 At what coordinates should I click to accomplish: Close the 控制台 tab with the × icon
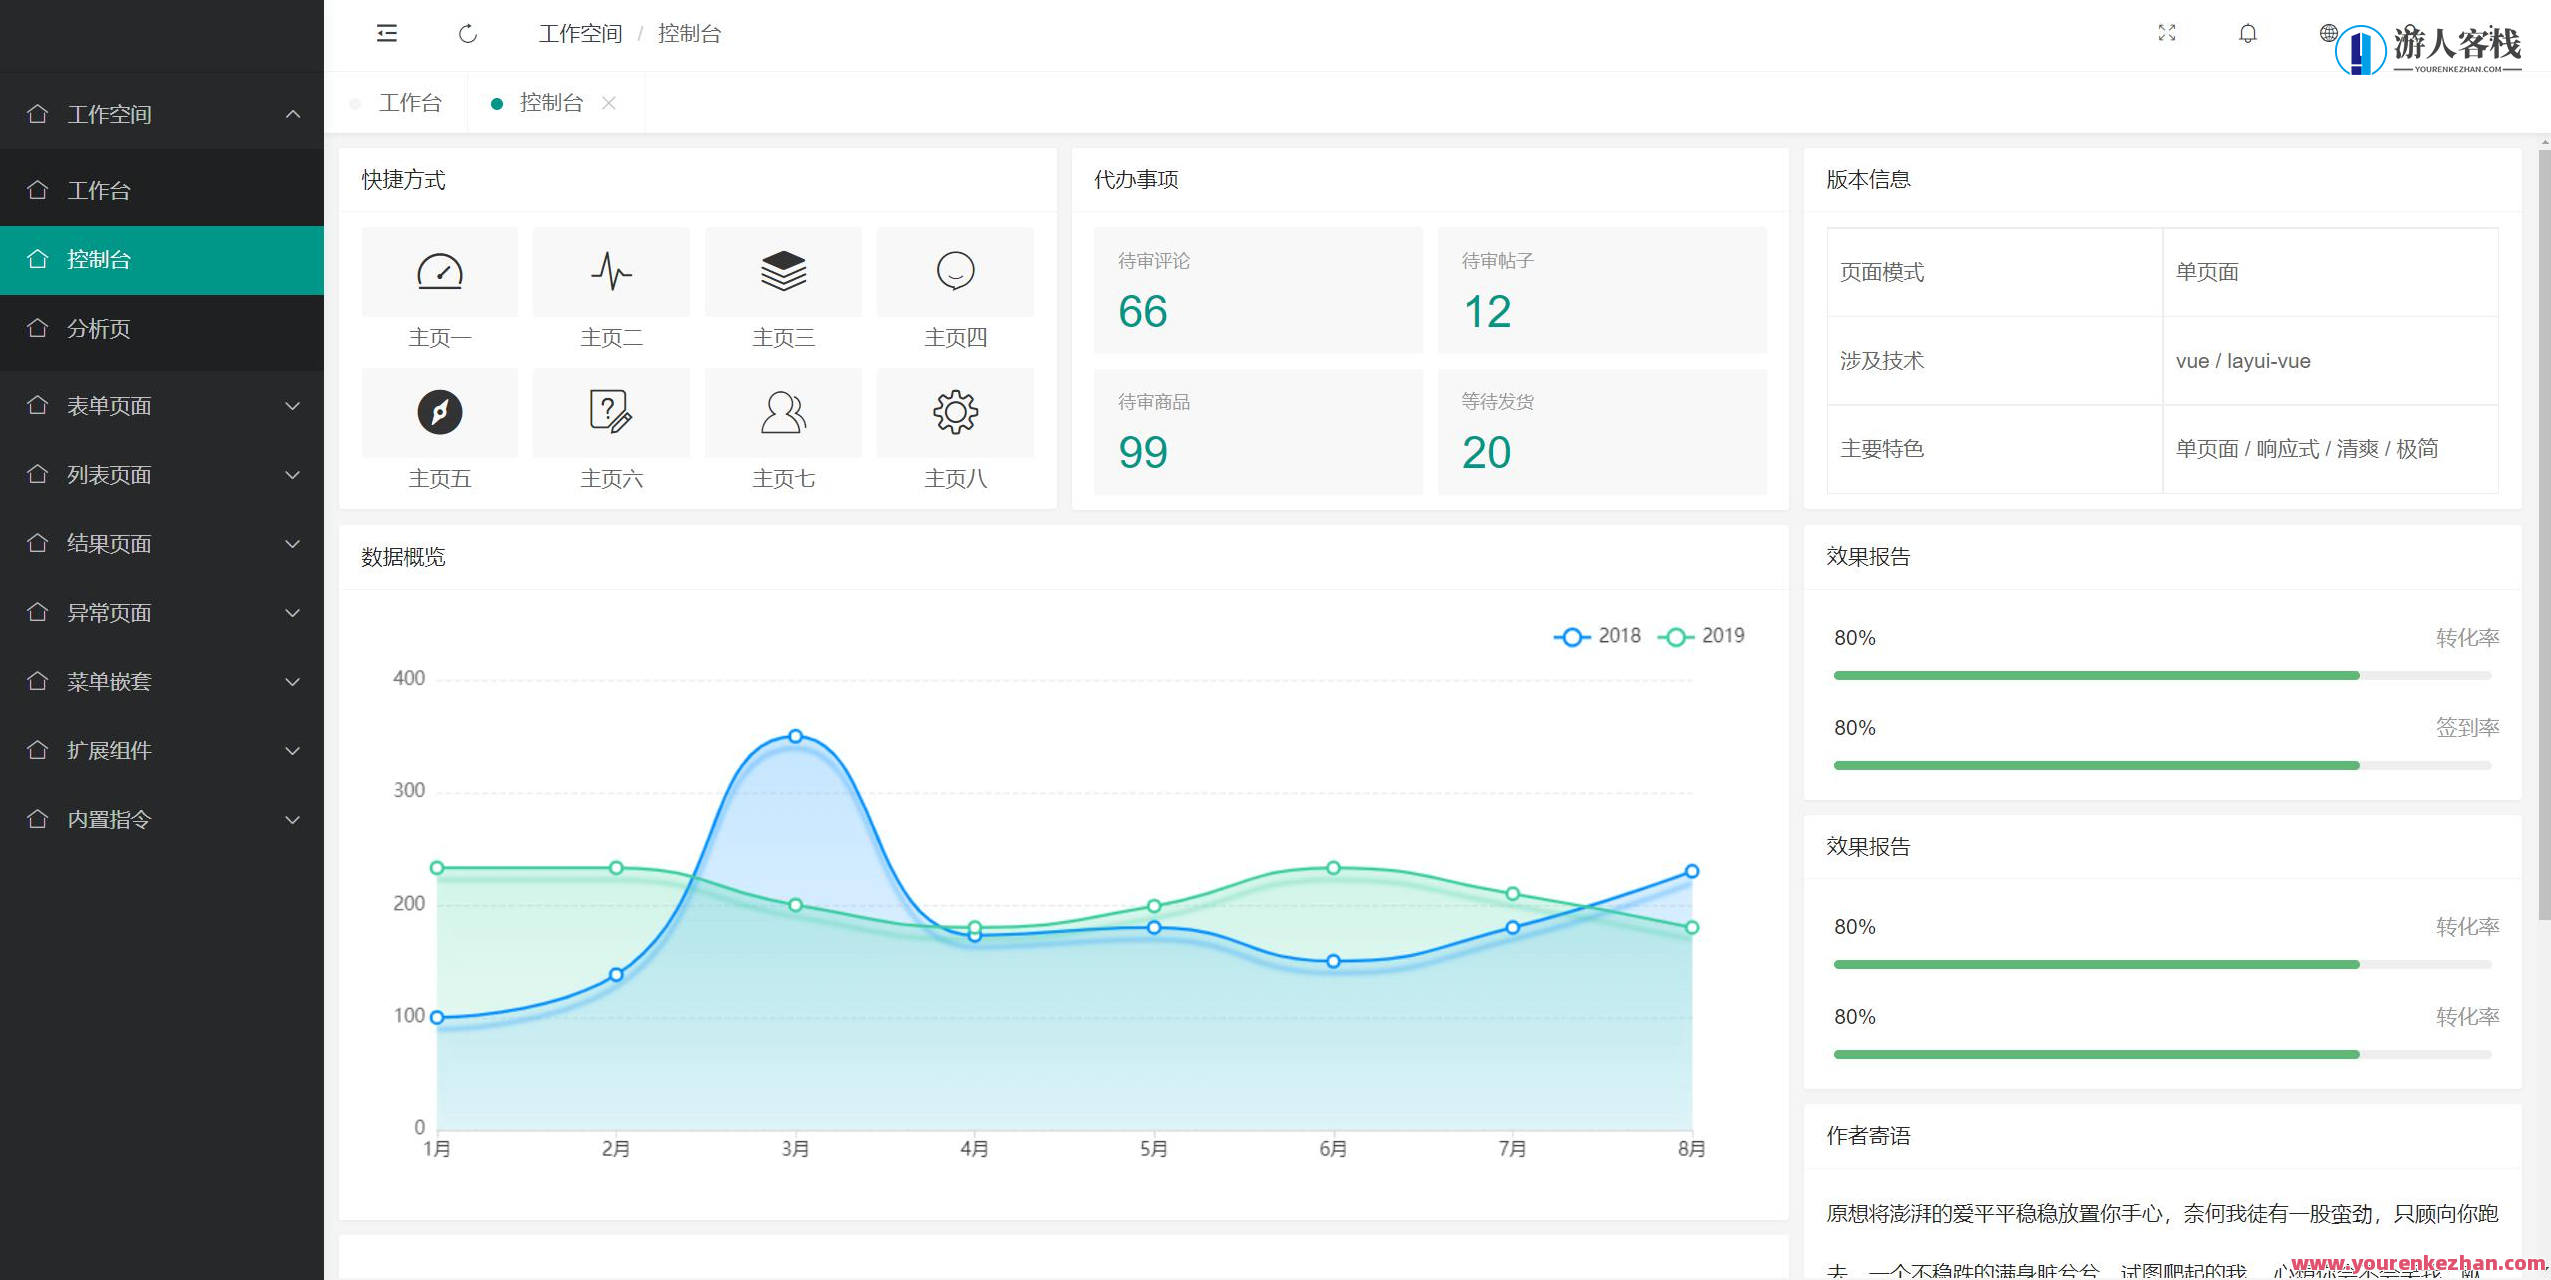[609, 102]
